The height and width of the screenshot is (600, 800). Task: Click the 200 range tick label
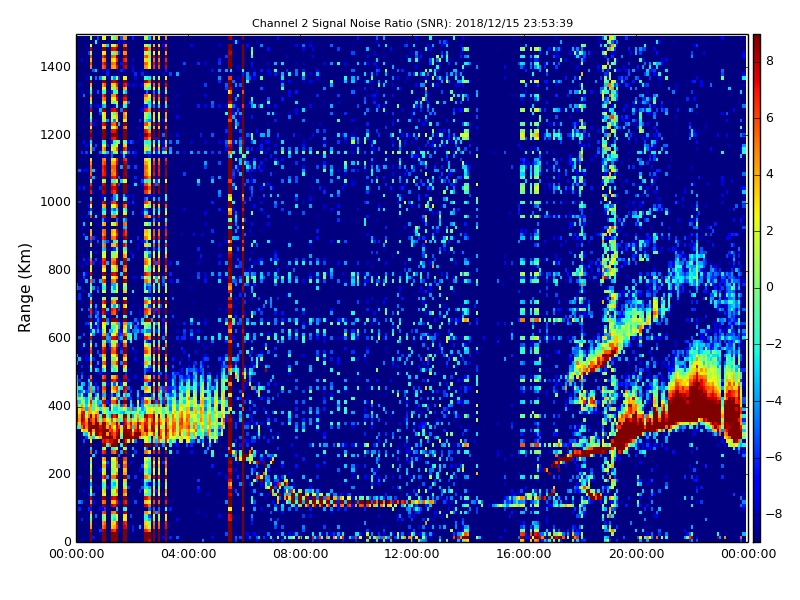[59, 473]
